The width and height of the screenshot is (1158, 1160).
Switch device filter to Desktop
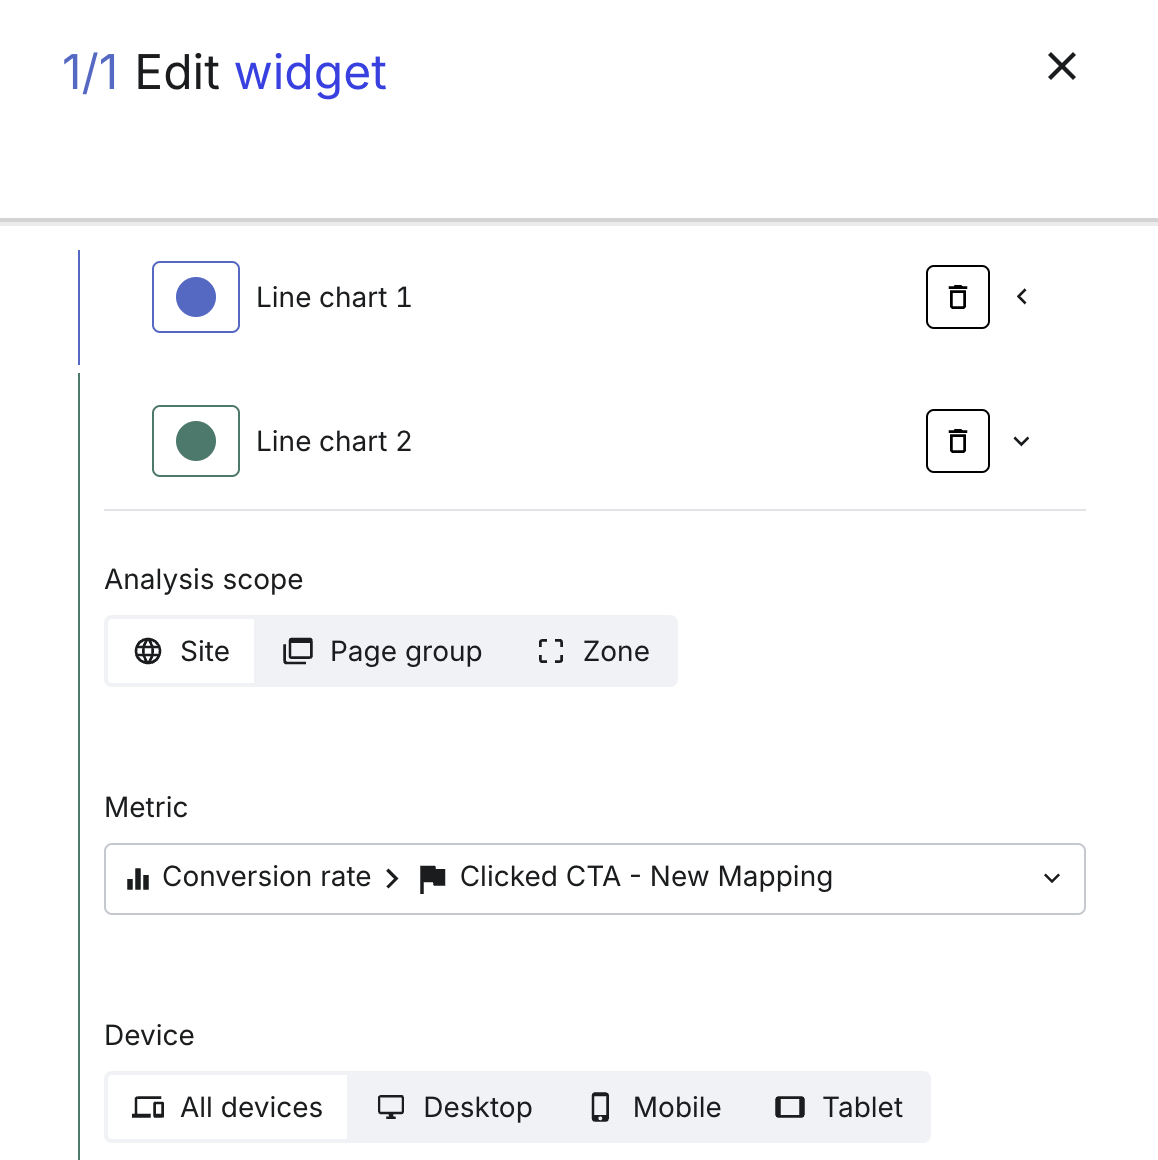pos(454,1107)
